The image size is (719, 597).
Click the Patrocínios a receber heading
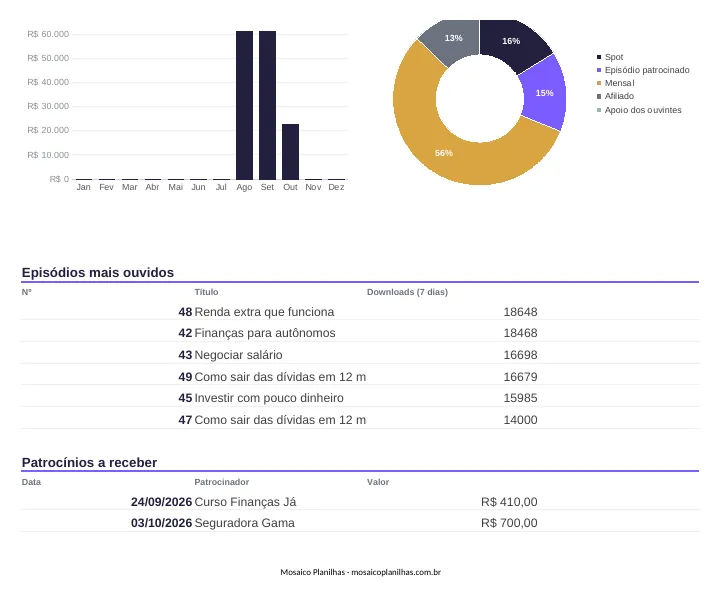[89, 462]
